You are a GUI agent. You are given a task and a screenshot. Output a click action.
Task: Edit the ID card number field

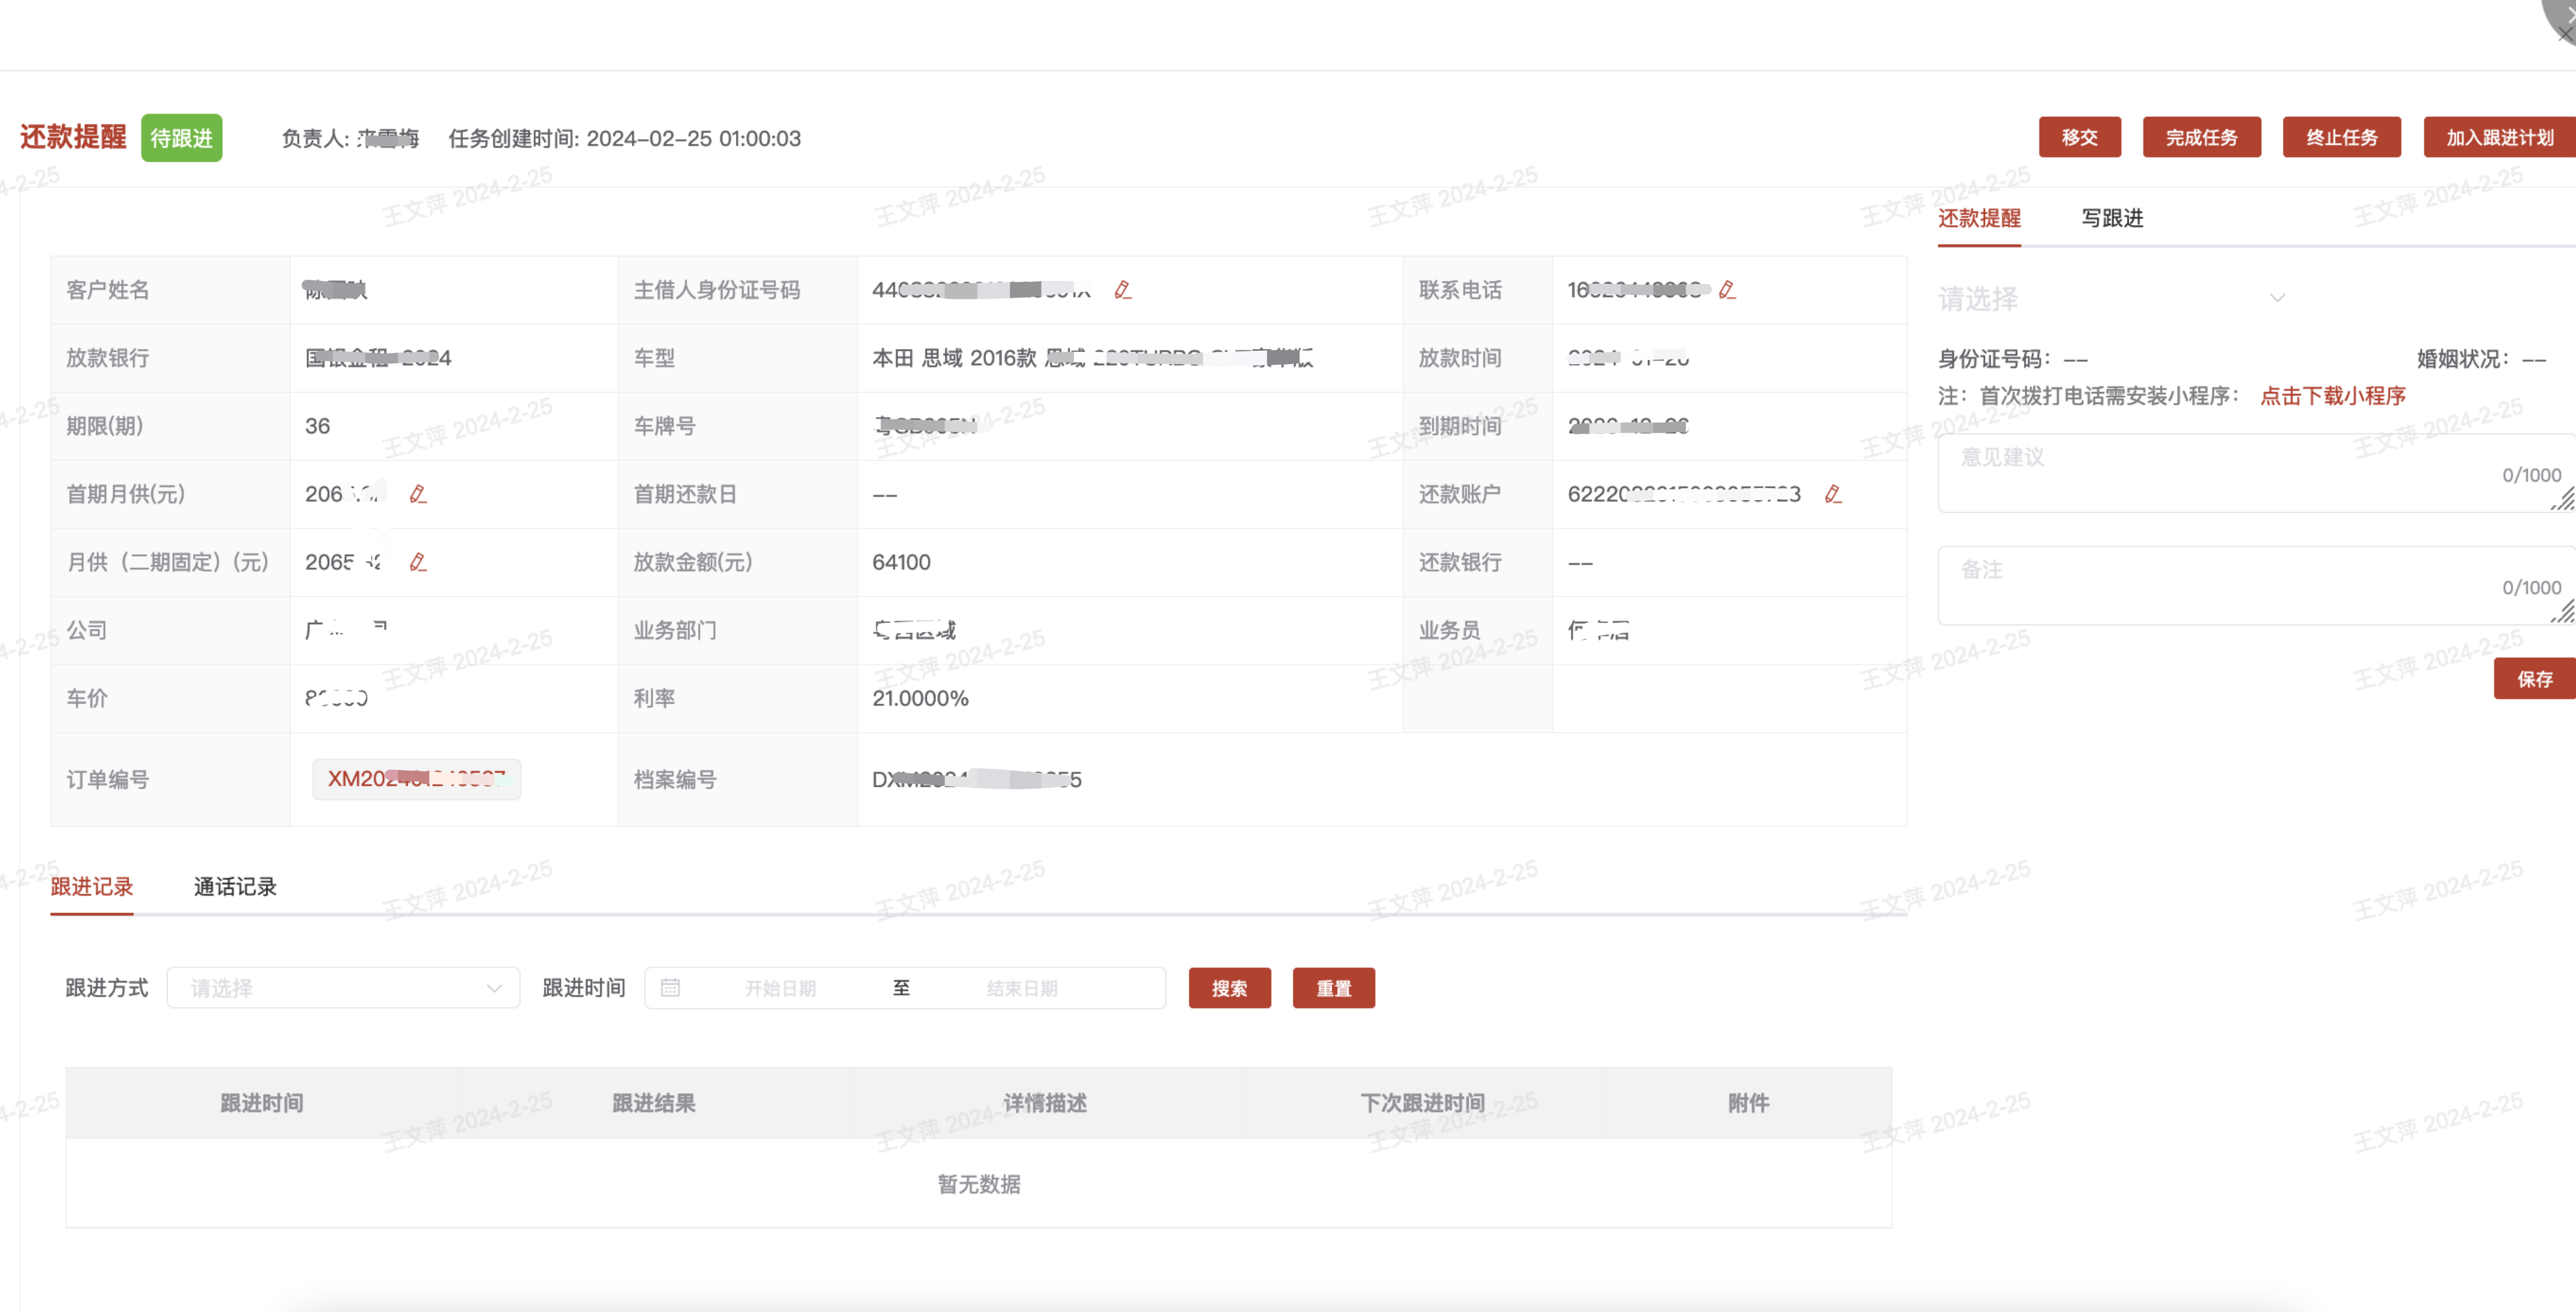pos(1122,290)
